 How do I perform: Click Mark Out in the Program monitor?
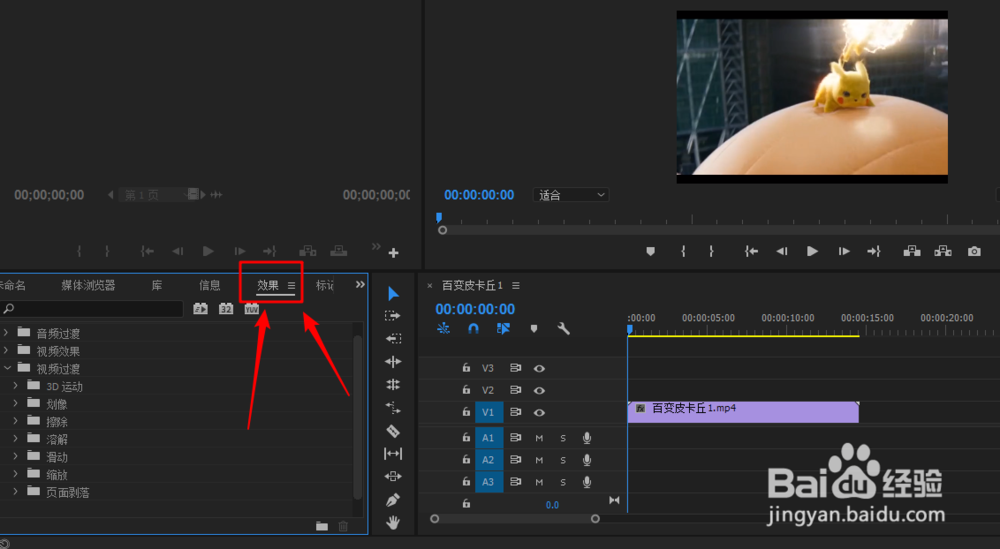712,251
